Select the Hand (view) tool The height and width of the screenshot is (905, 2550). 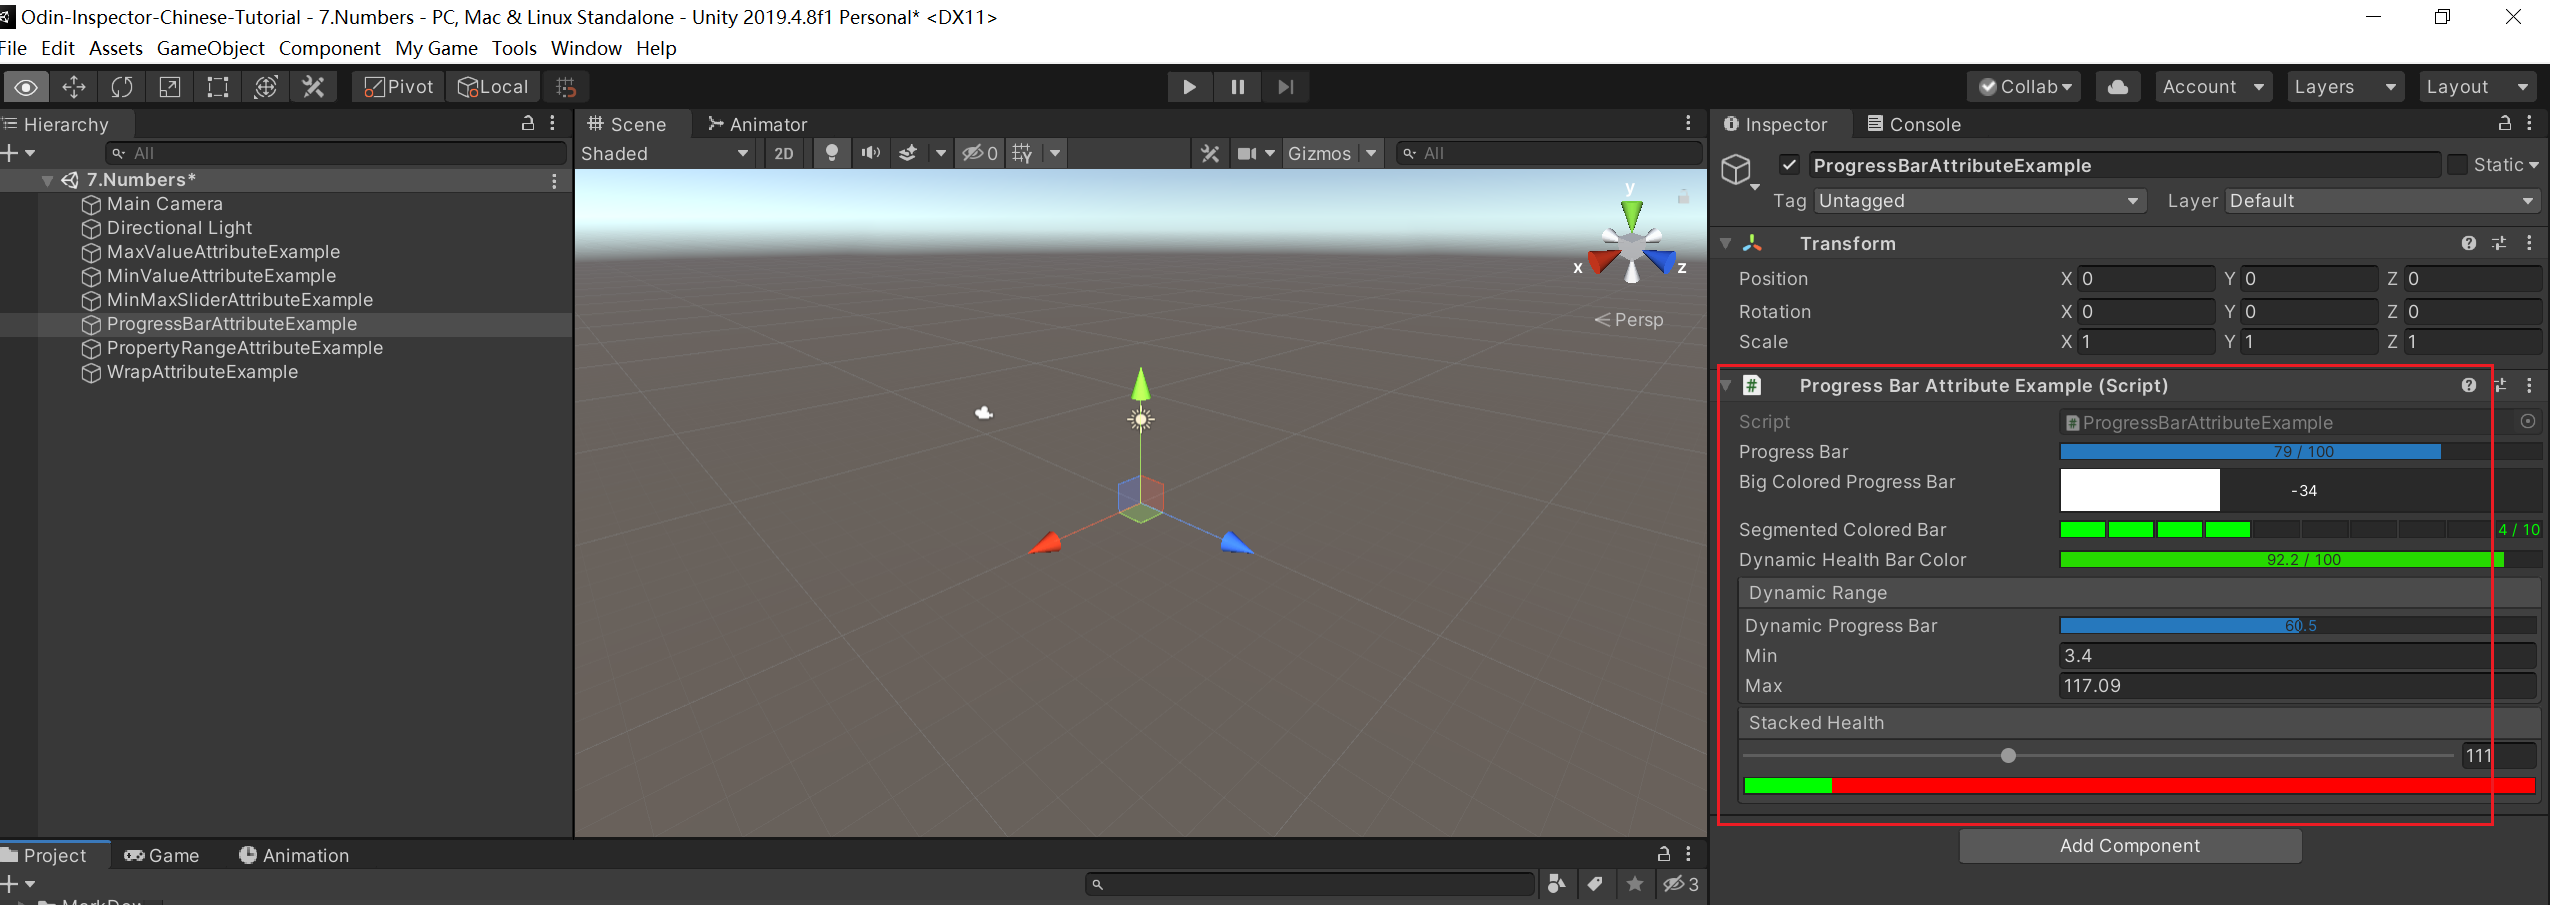coord(26,87)
